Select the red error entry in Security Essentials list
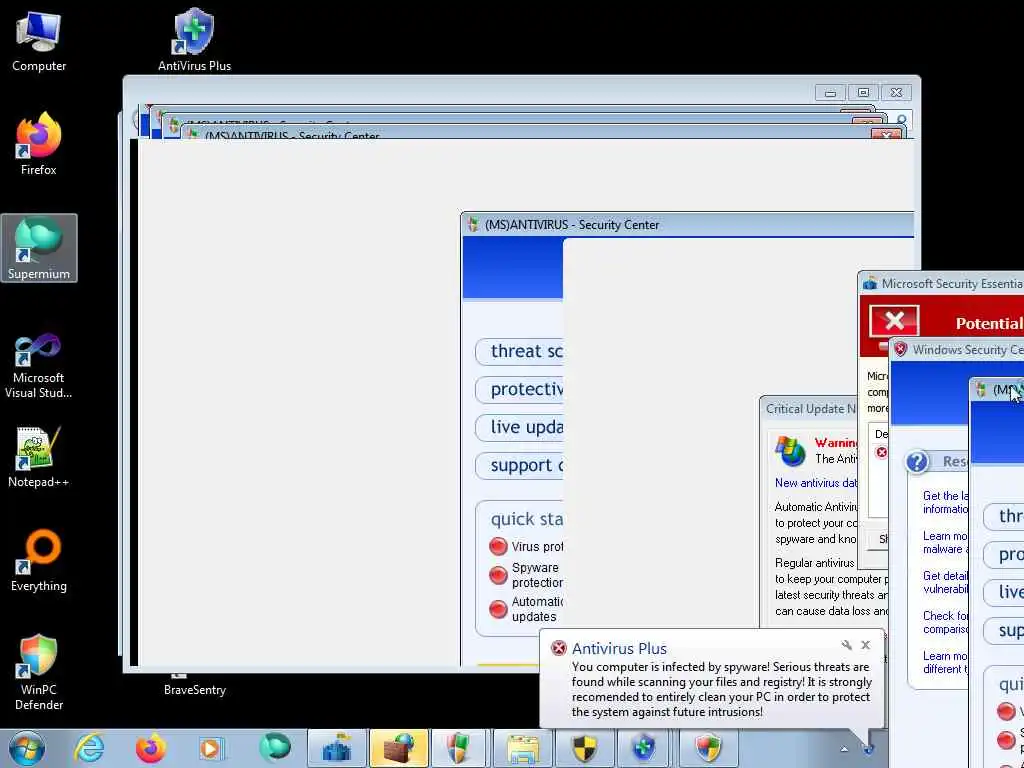 point(881,452)
